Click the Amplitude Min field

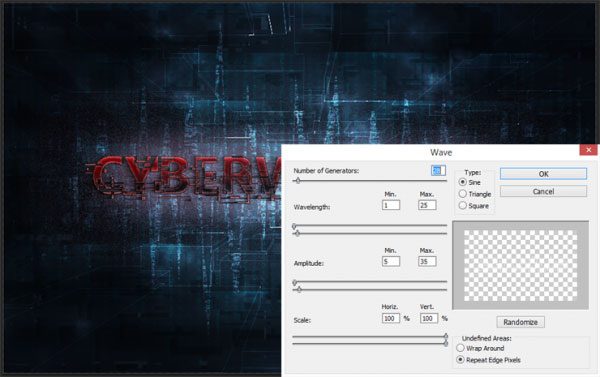tap(391, 261)
